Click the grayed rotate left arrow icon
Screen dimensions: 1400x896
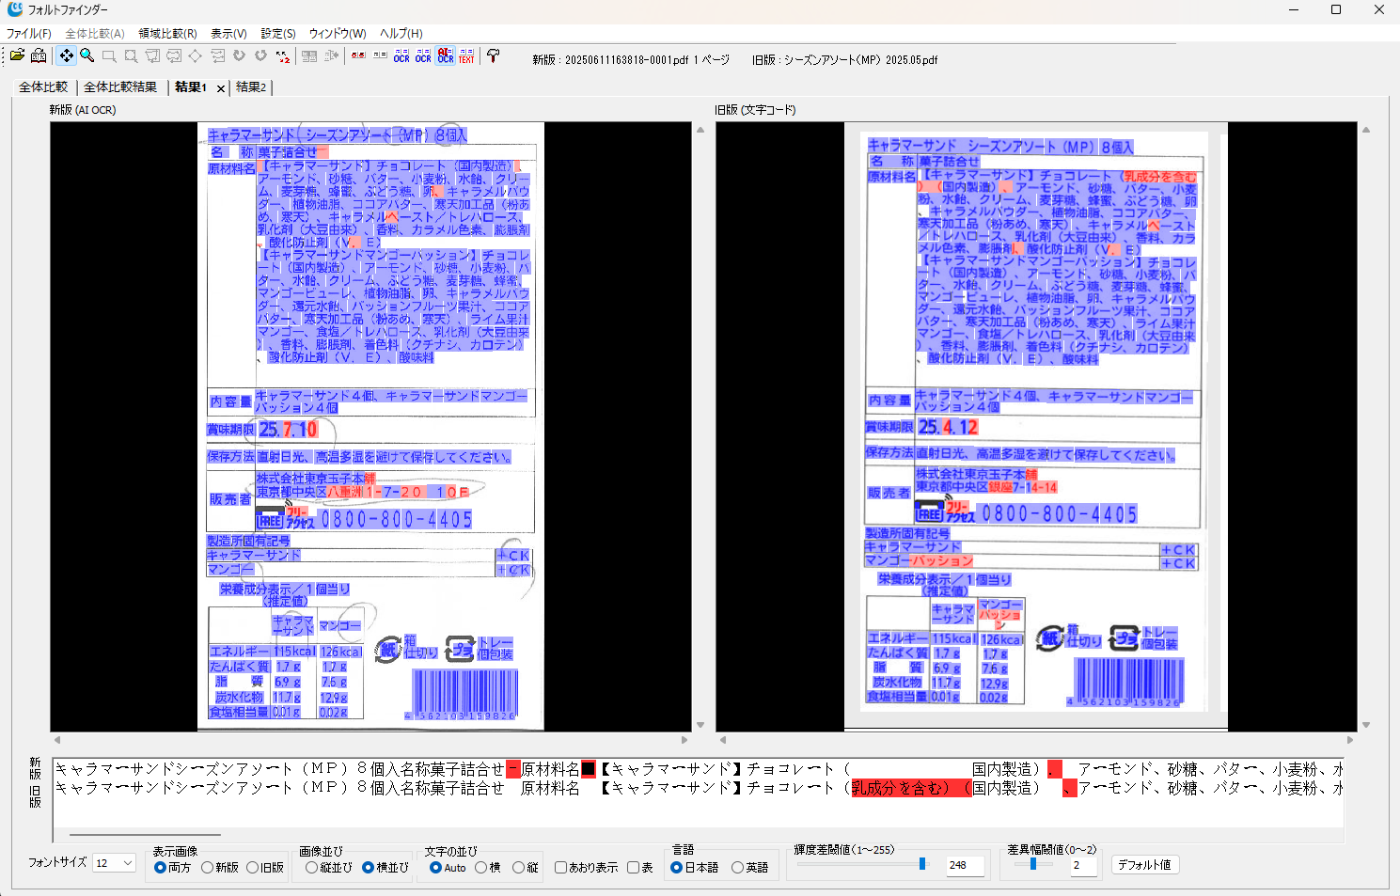[x=240, y=56]
